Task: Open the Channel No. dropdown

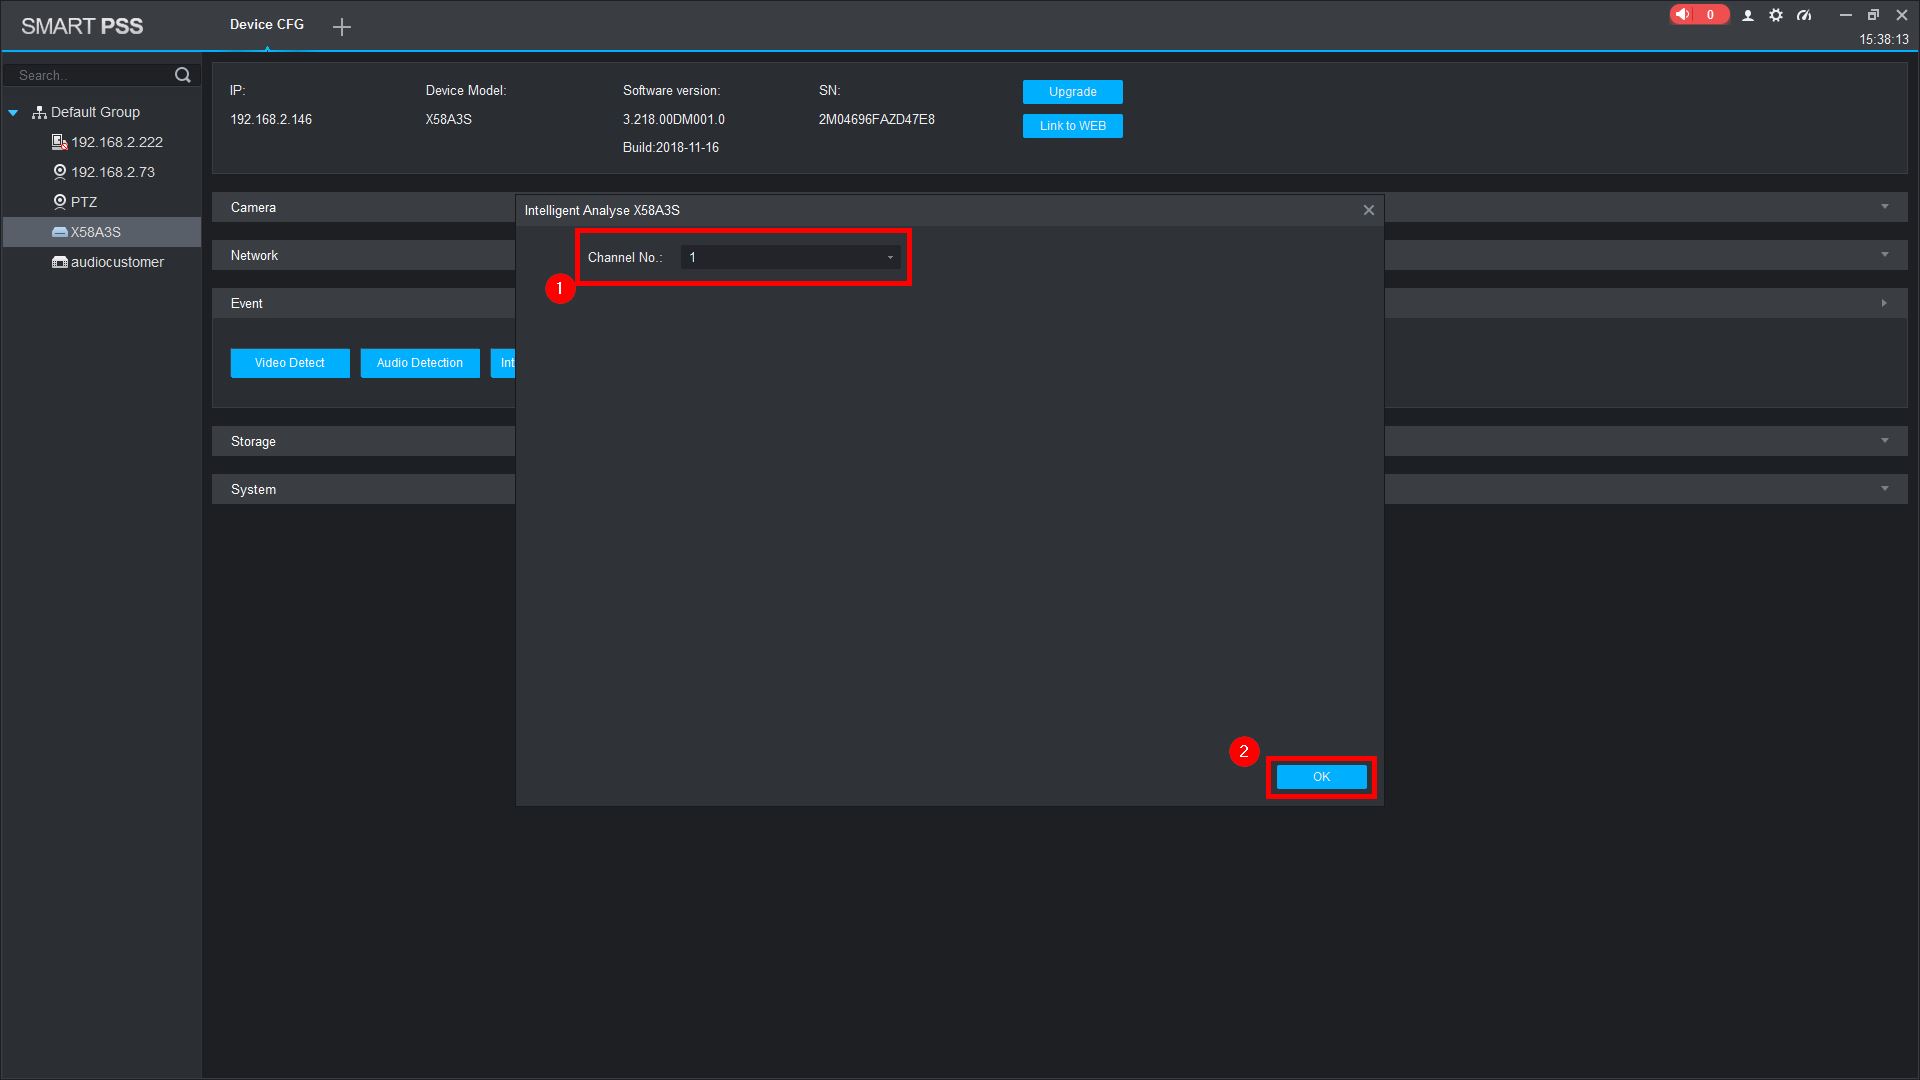Action: click(x=790, y=258)
